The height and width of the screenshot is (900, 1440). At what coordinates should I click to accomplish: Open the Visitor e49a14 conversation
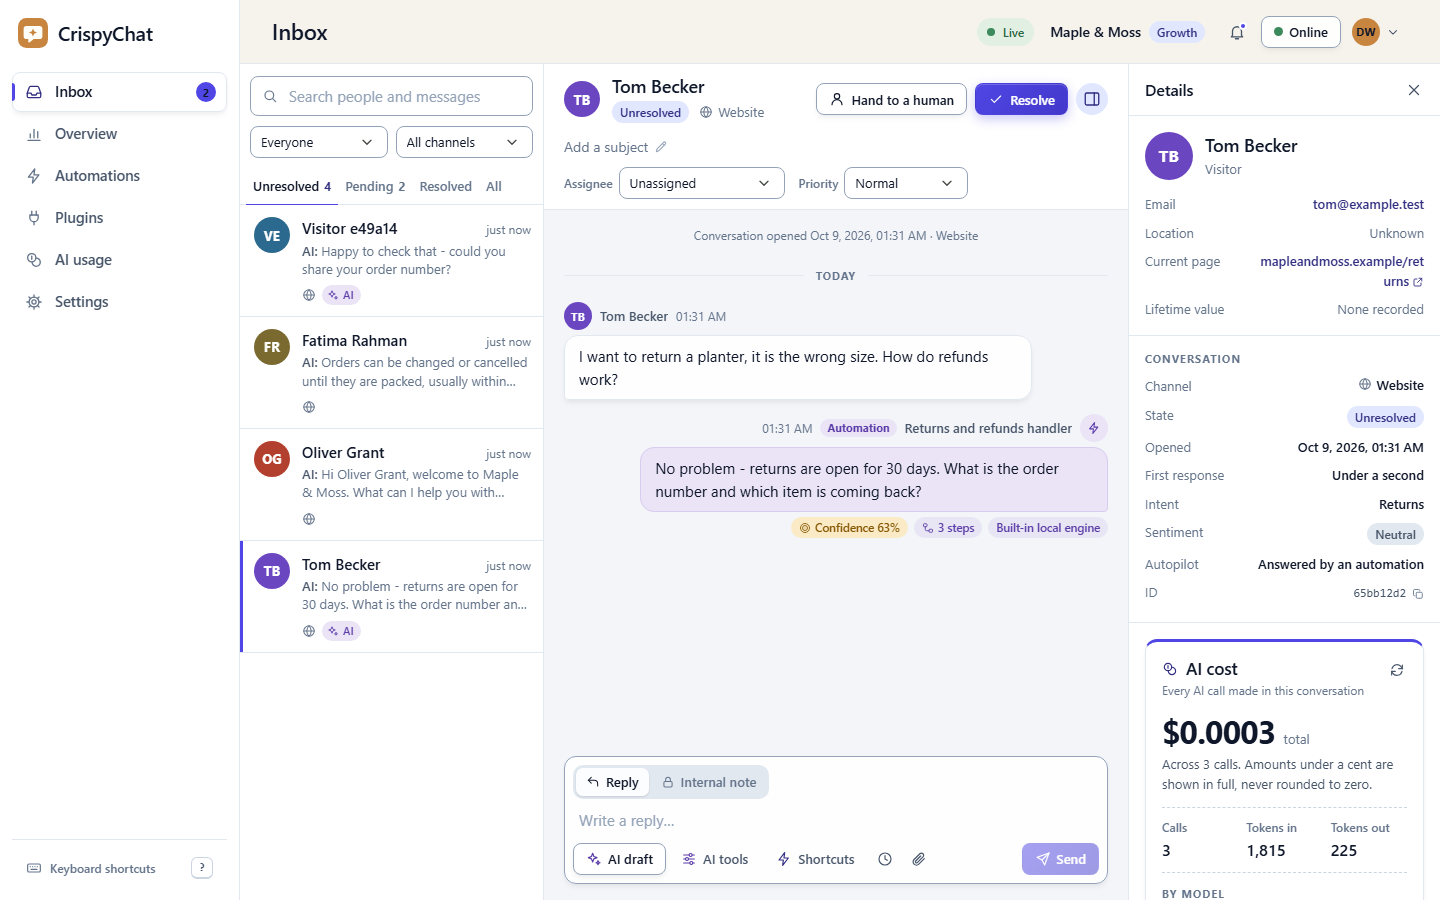[392, 261]
